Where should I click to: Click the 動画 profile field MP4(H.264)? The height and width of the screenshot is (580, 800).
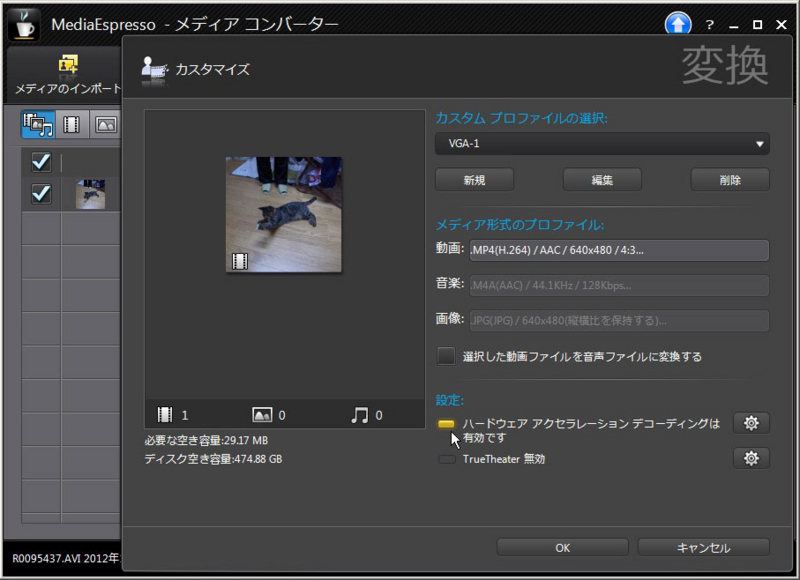coord(619,250)
